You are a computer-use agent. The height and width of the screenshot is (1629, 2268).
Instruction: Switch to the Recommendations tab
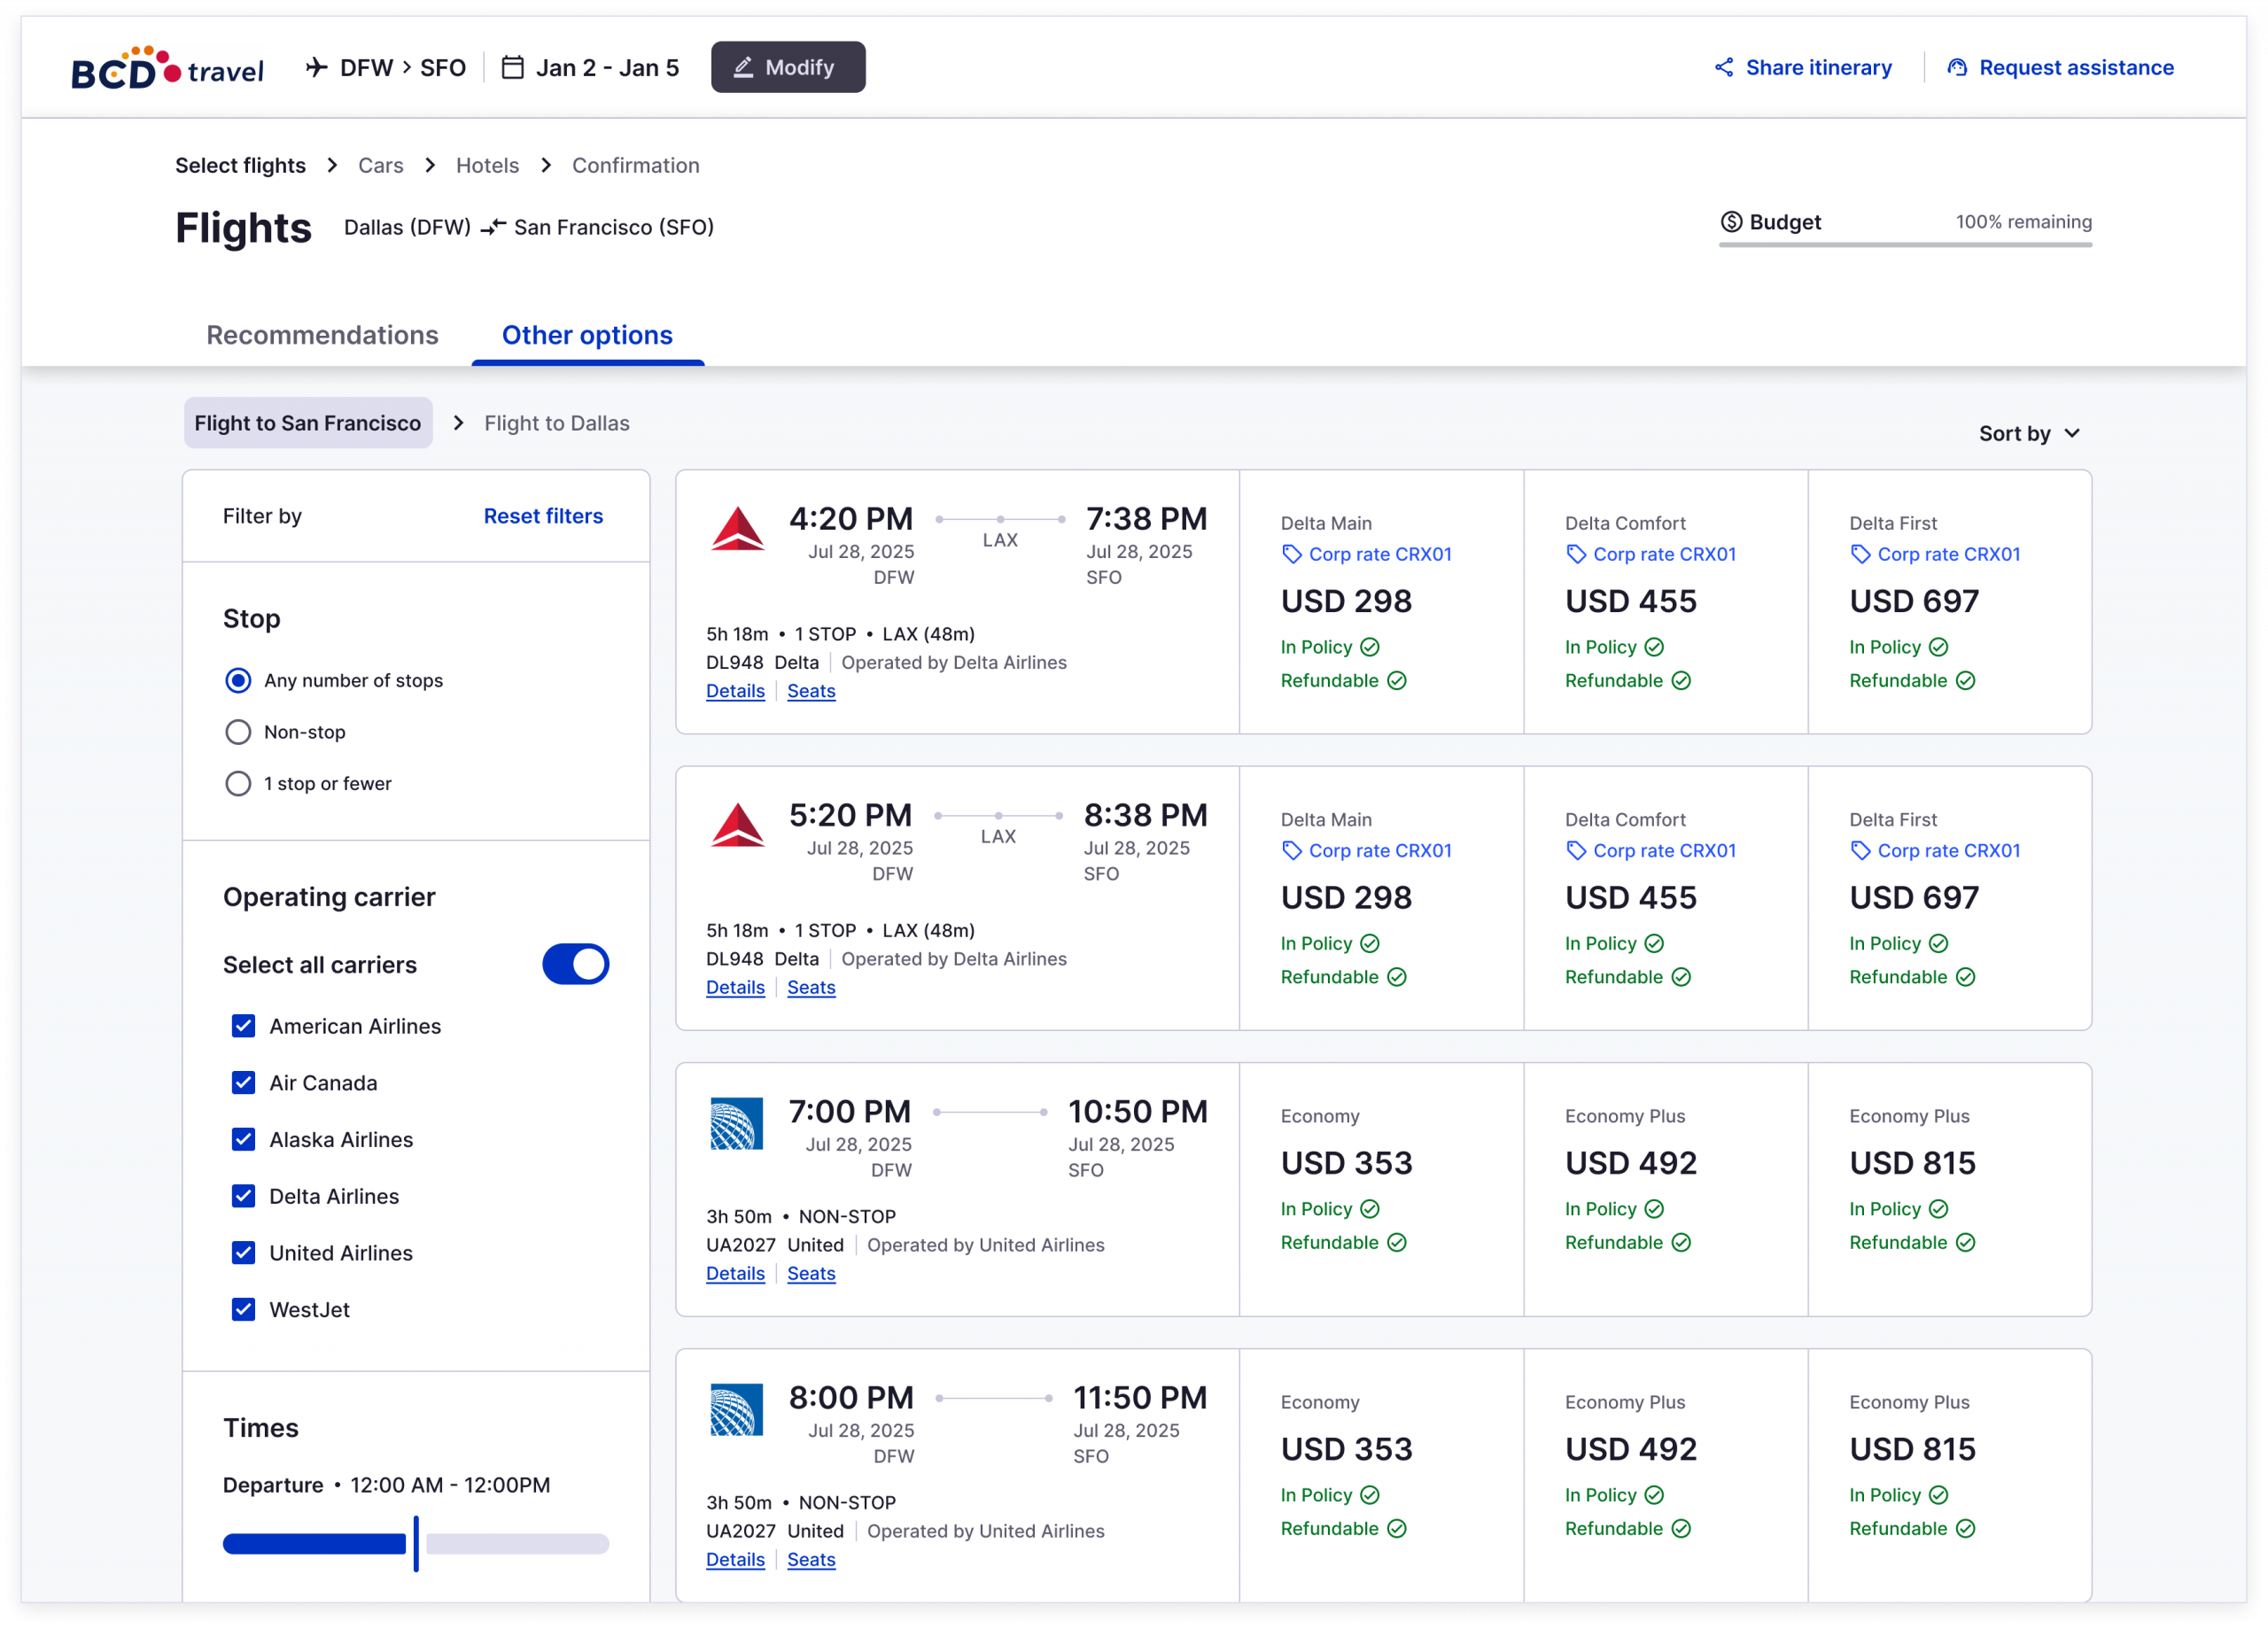[322, 335]
